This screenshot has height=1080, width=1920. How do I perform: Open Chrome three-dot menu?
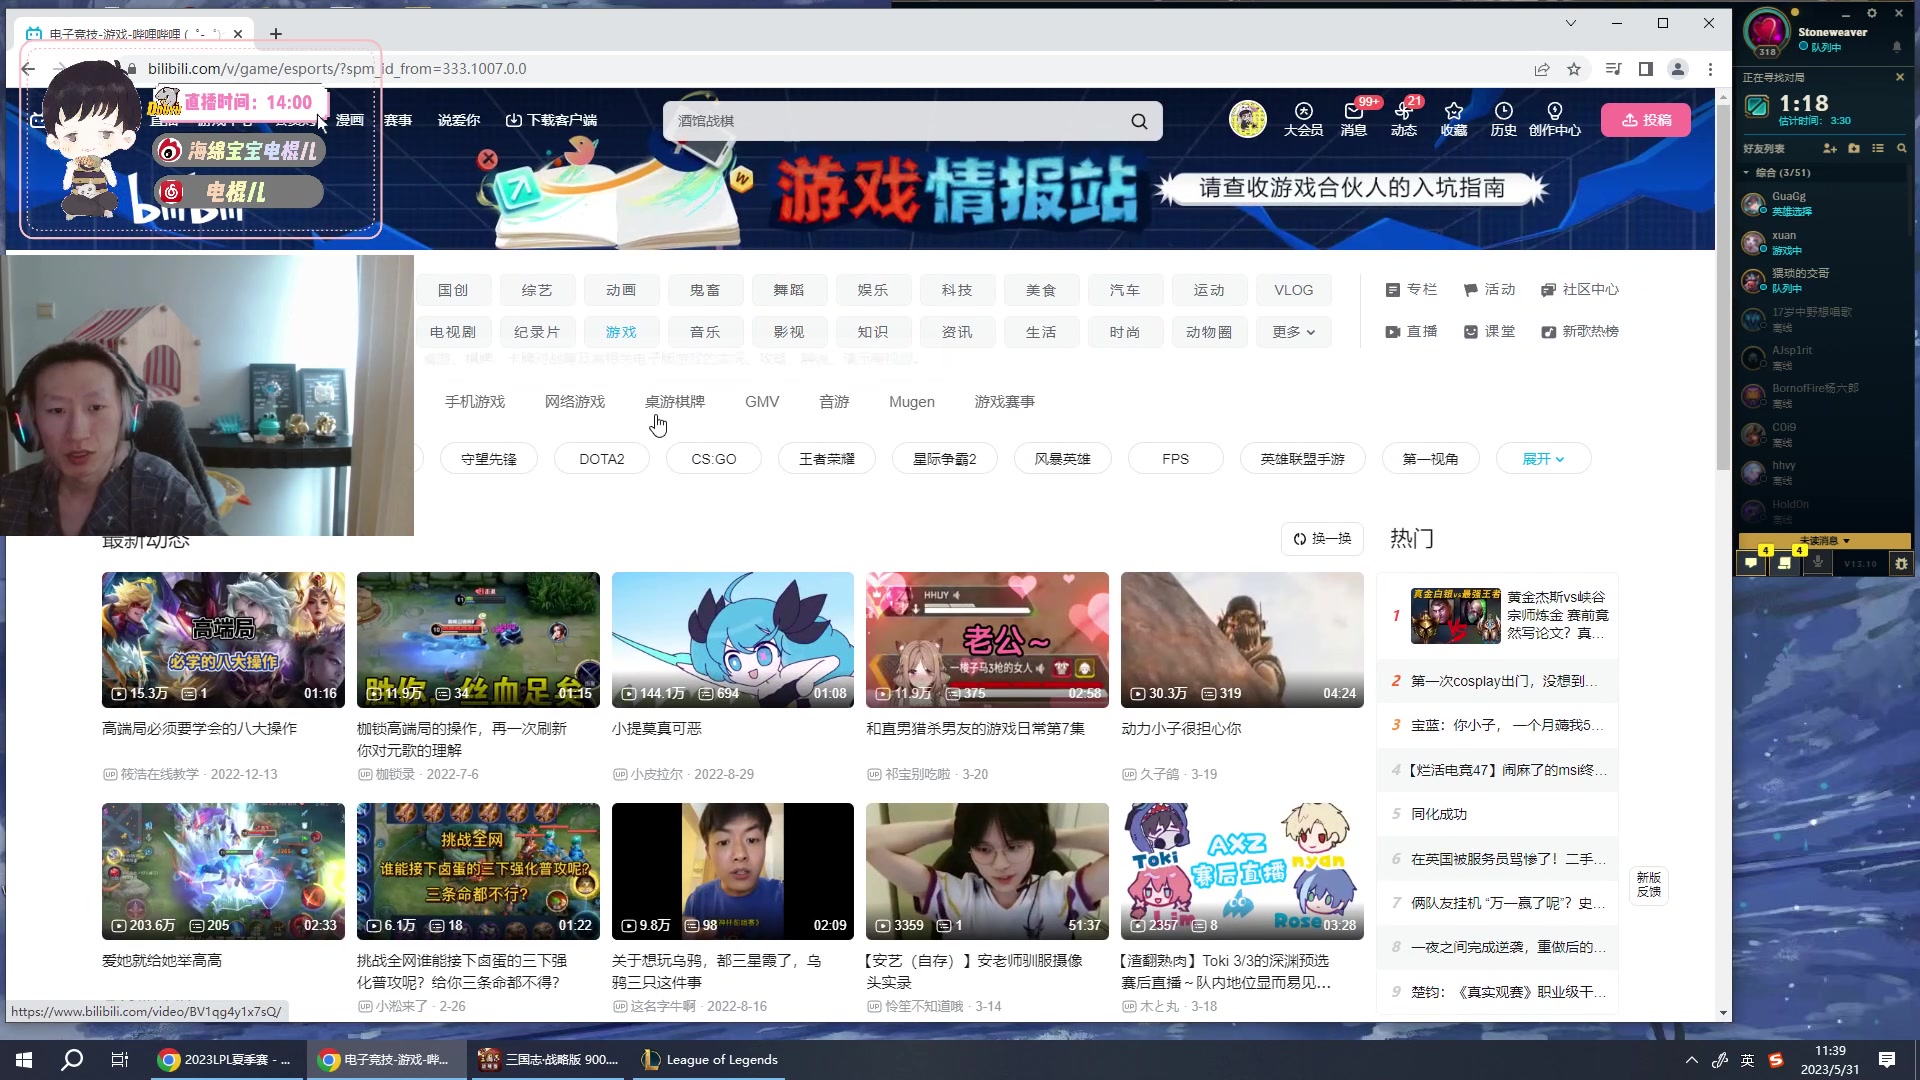coord(1710,69)
